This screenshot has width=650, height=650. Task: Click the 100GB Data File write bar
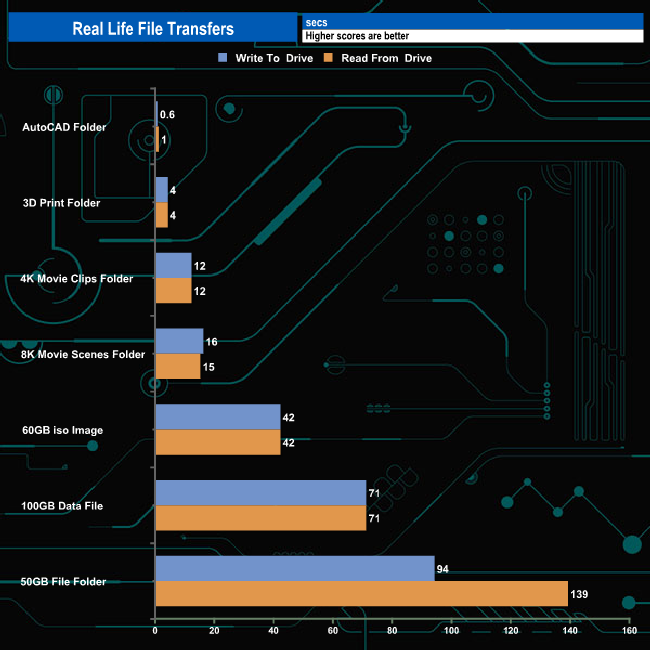[261, 493]
